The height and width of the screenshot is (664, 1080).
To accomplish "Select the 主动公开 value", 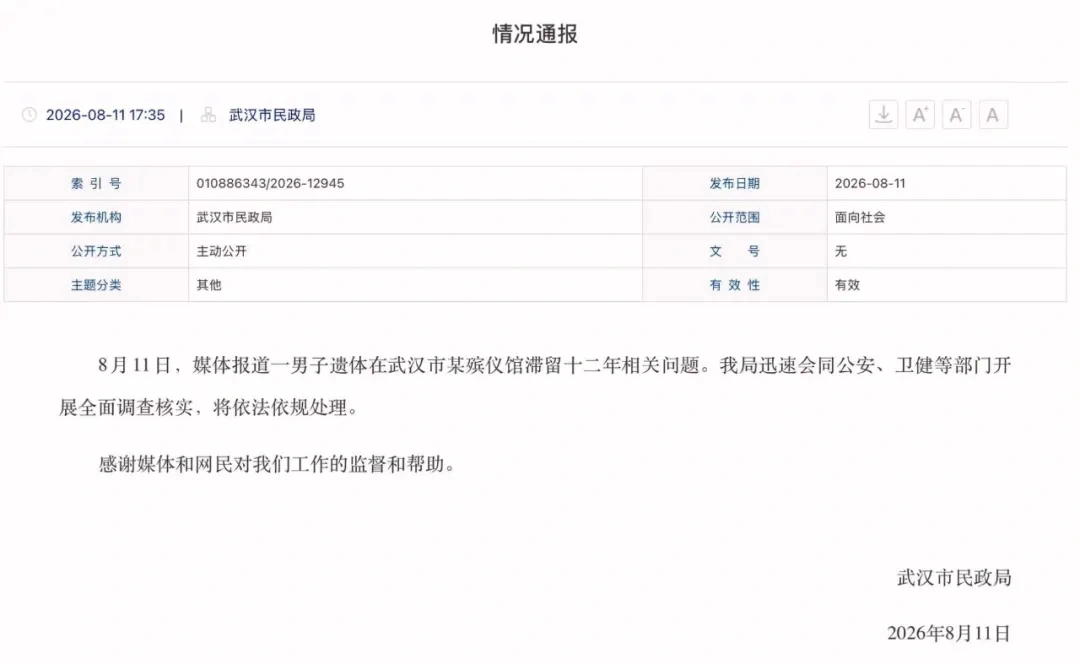I will (221, 251).
